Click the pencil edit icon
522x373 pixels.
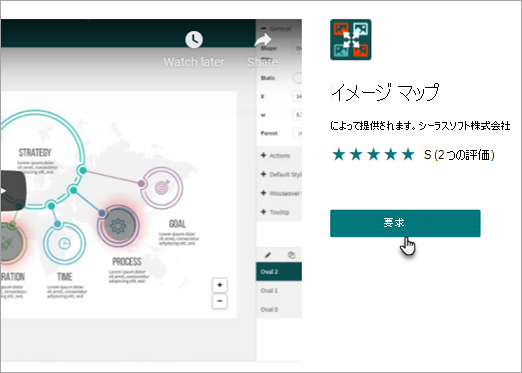point(268,255)
